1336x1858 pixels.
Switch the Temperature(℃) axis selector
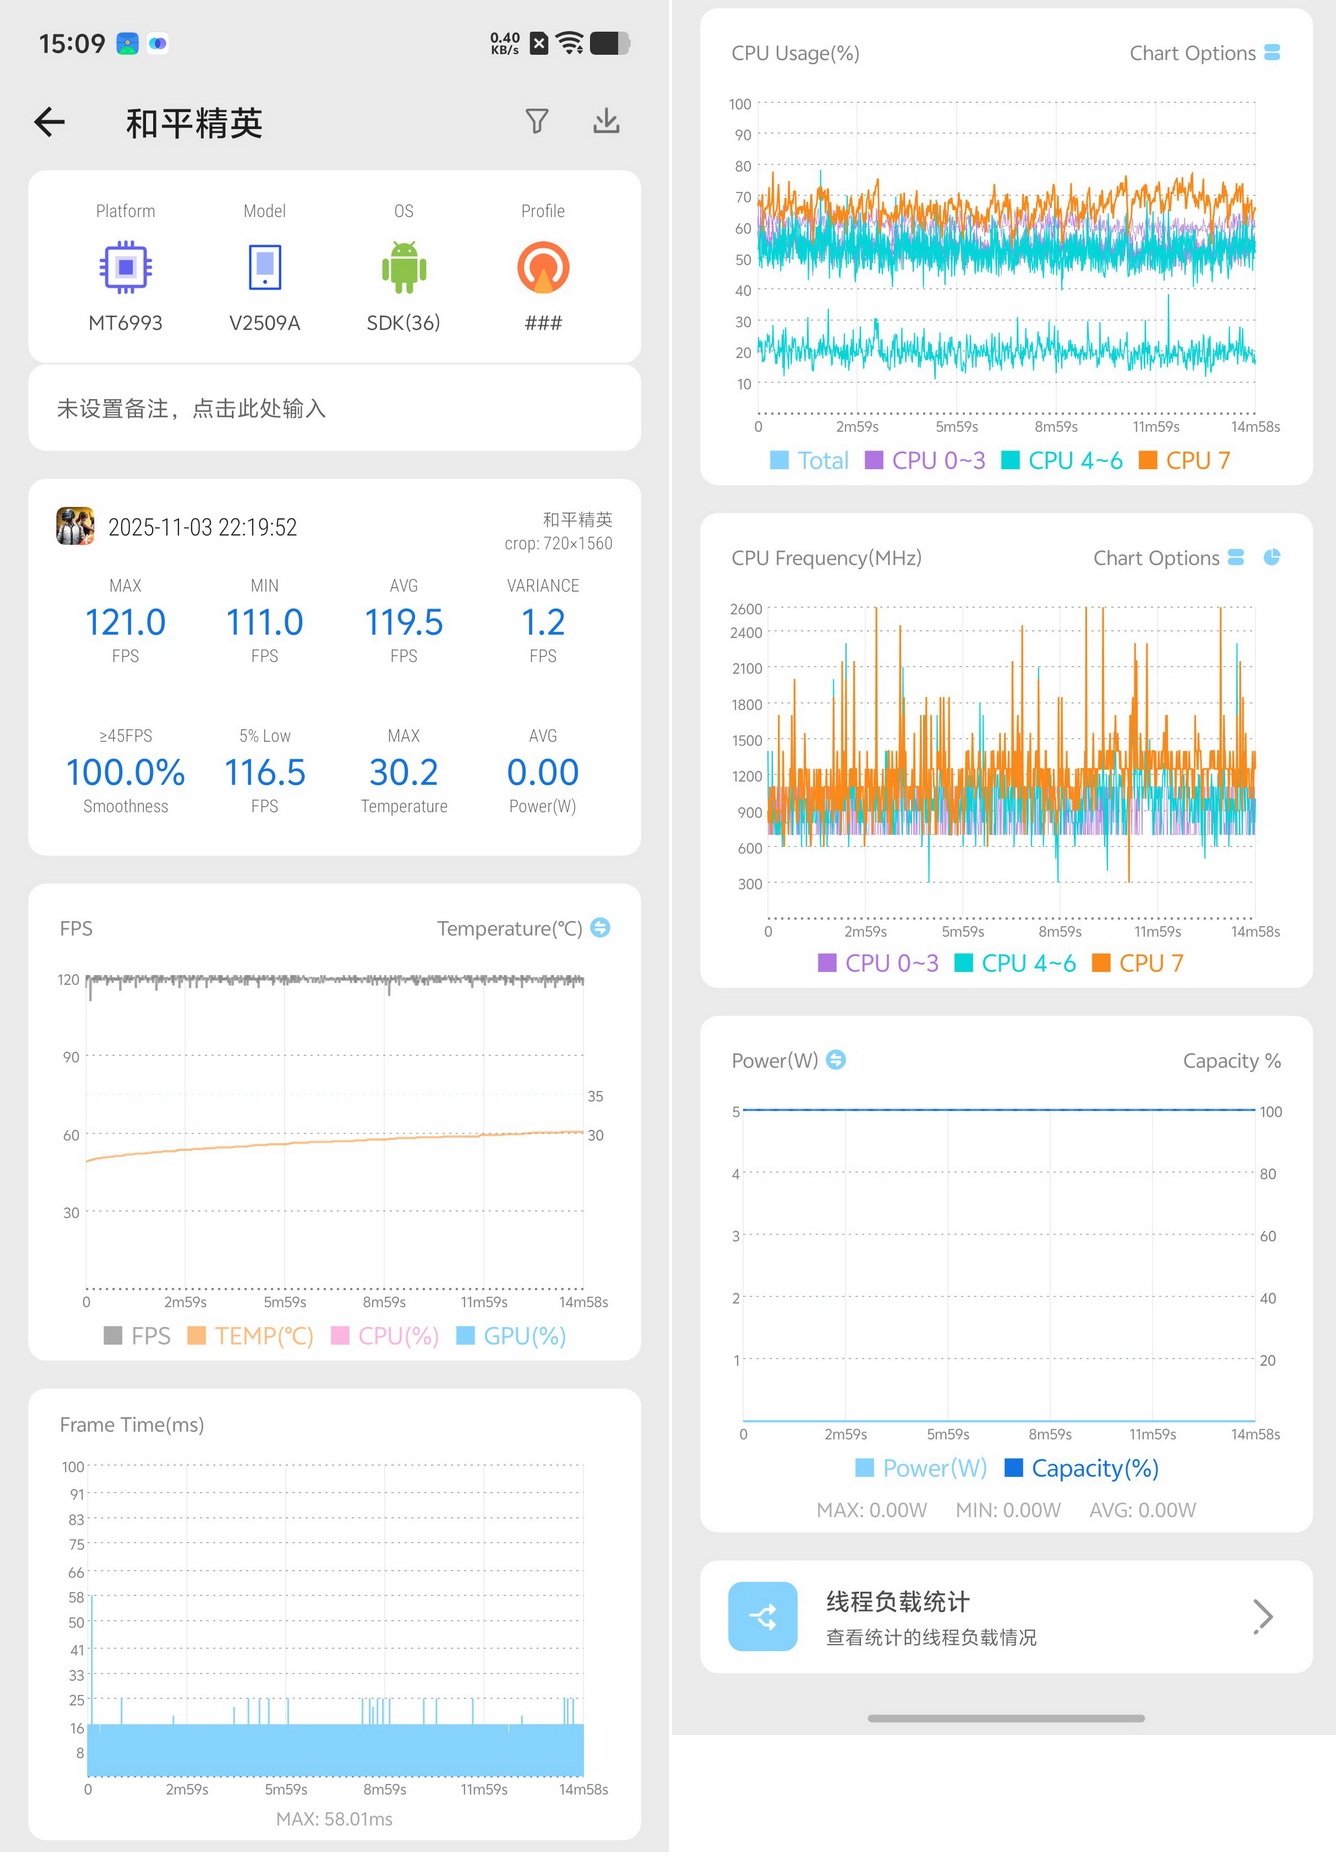click(600, 928)
